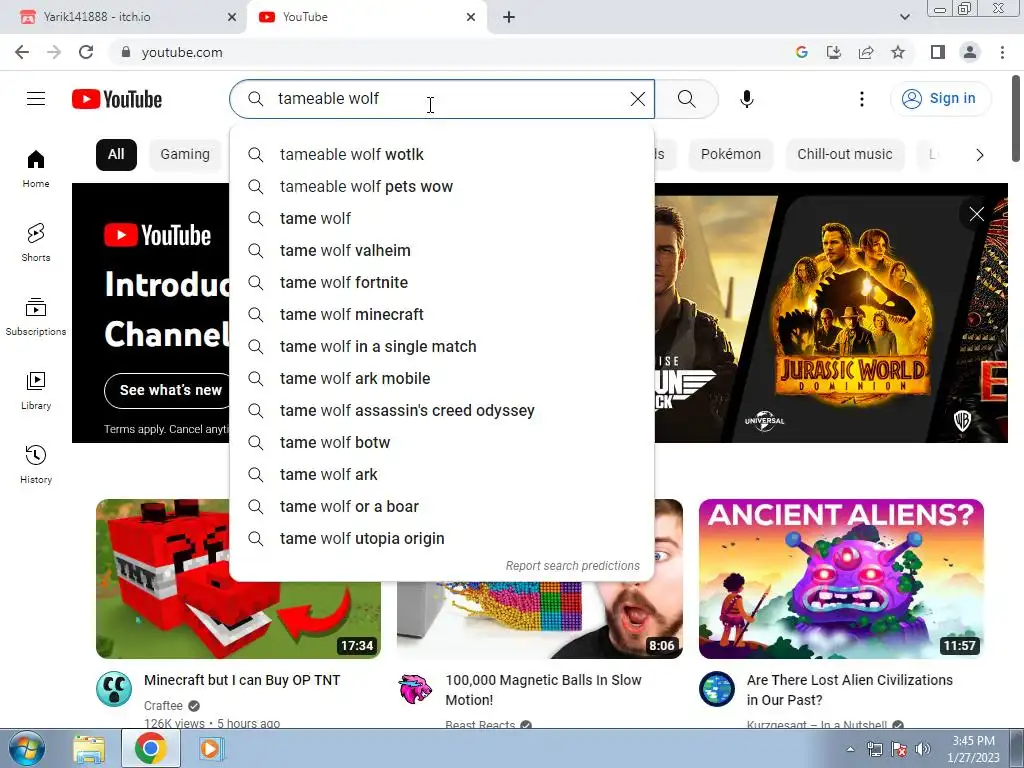Choose the plain 'tame wolf' suggestion

(x=442, y=219)
